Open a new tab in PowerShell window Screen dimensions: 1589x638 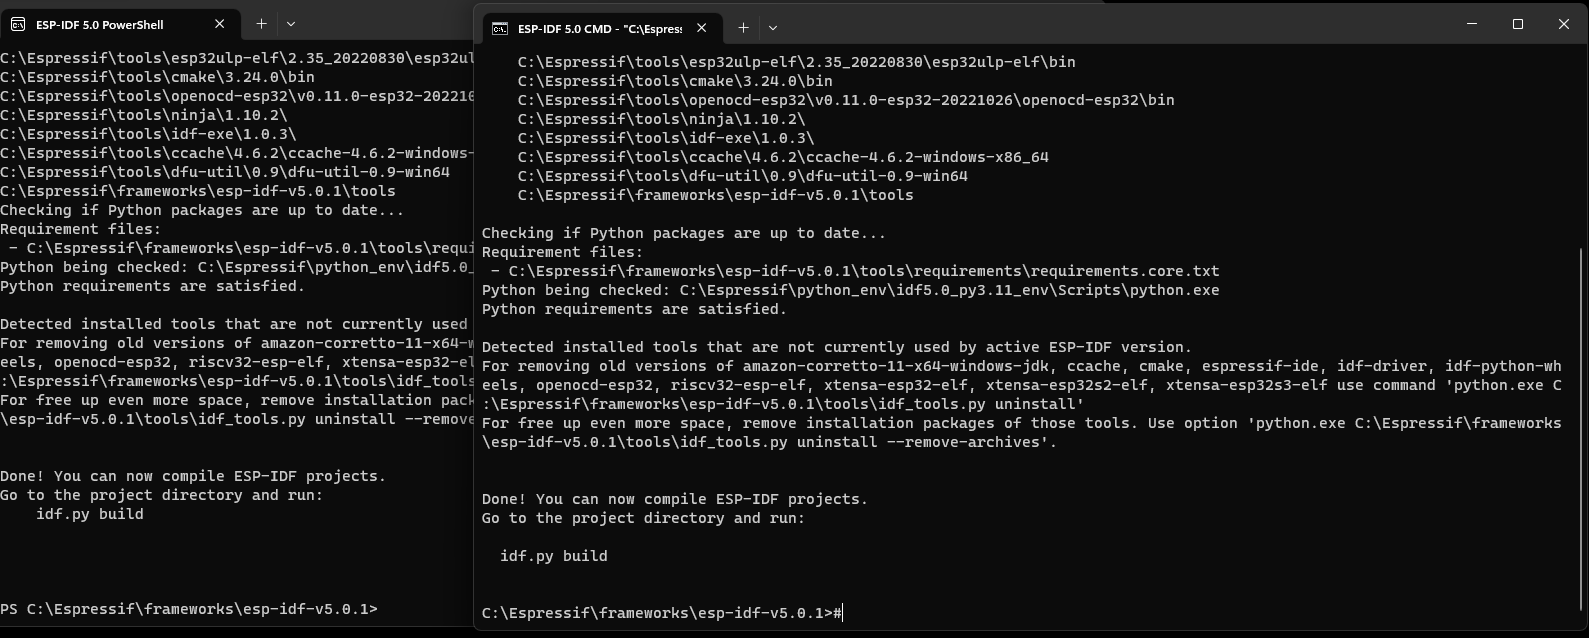pyautogui.click(x=261, y=24)
